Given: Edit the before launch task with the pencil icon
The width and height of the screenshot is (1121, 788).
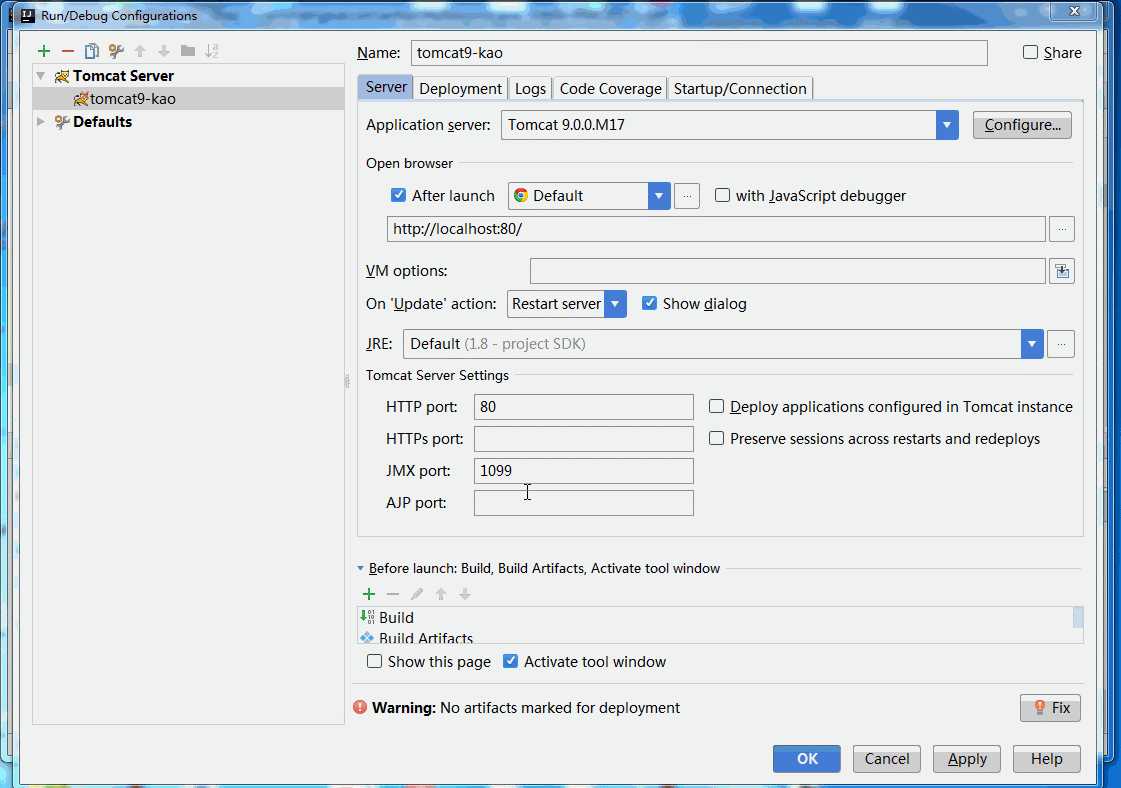Looking at the screenshot, I should point(417,594).
